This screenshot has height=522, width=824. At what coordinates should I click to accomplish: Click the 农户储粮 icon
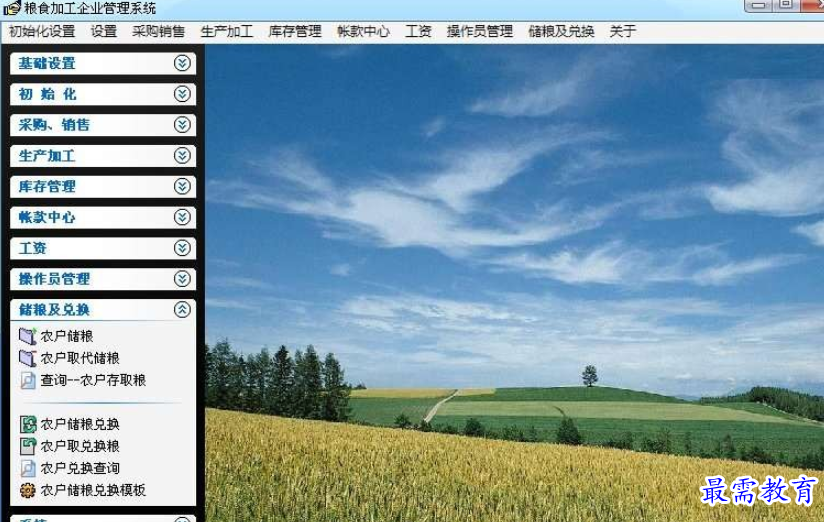click(27, 336)
